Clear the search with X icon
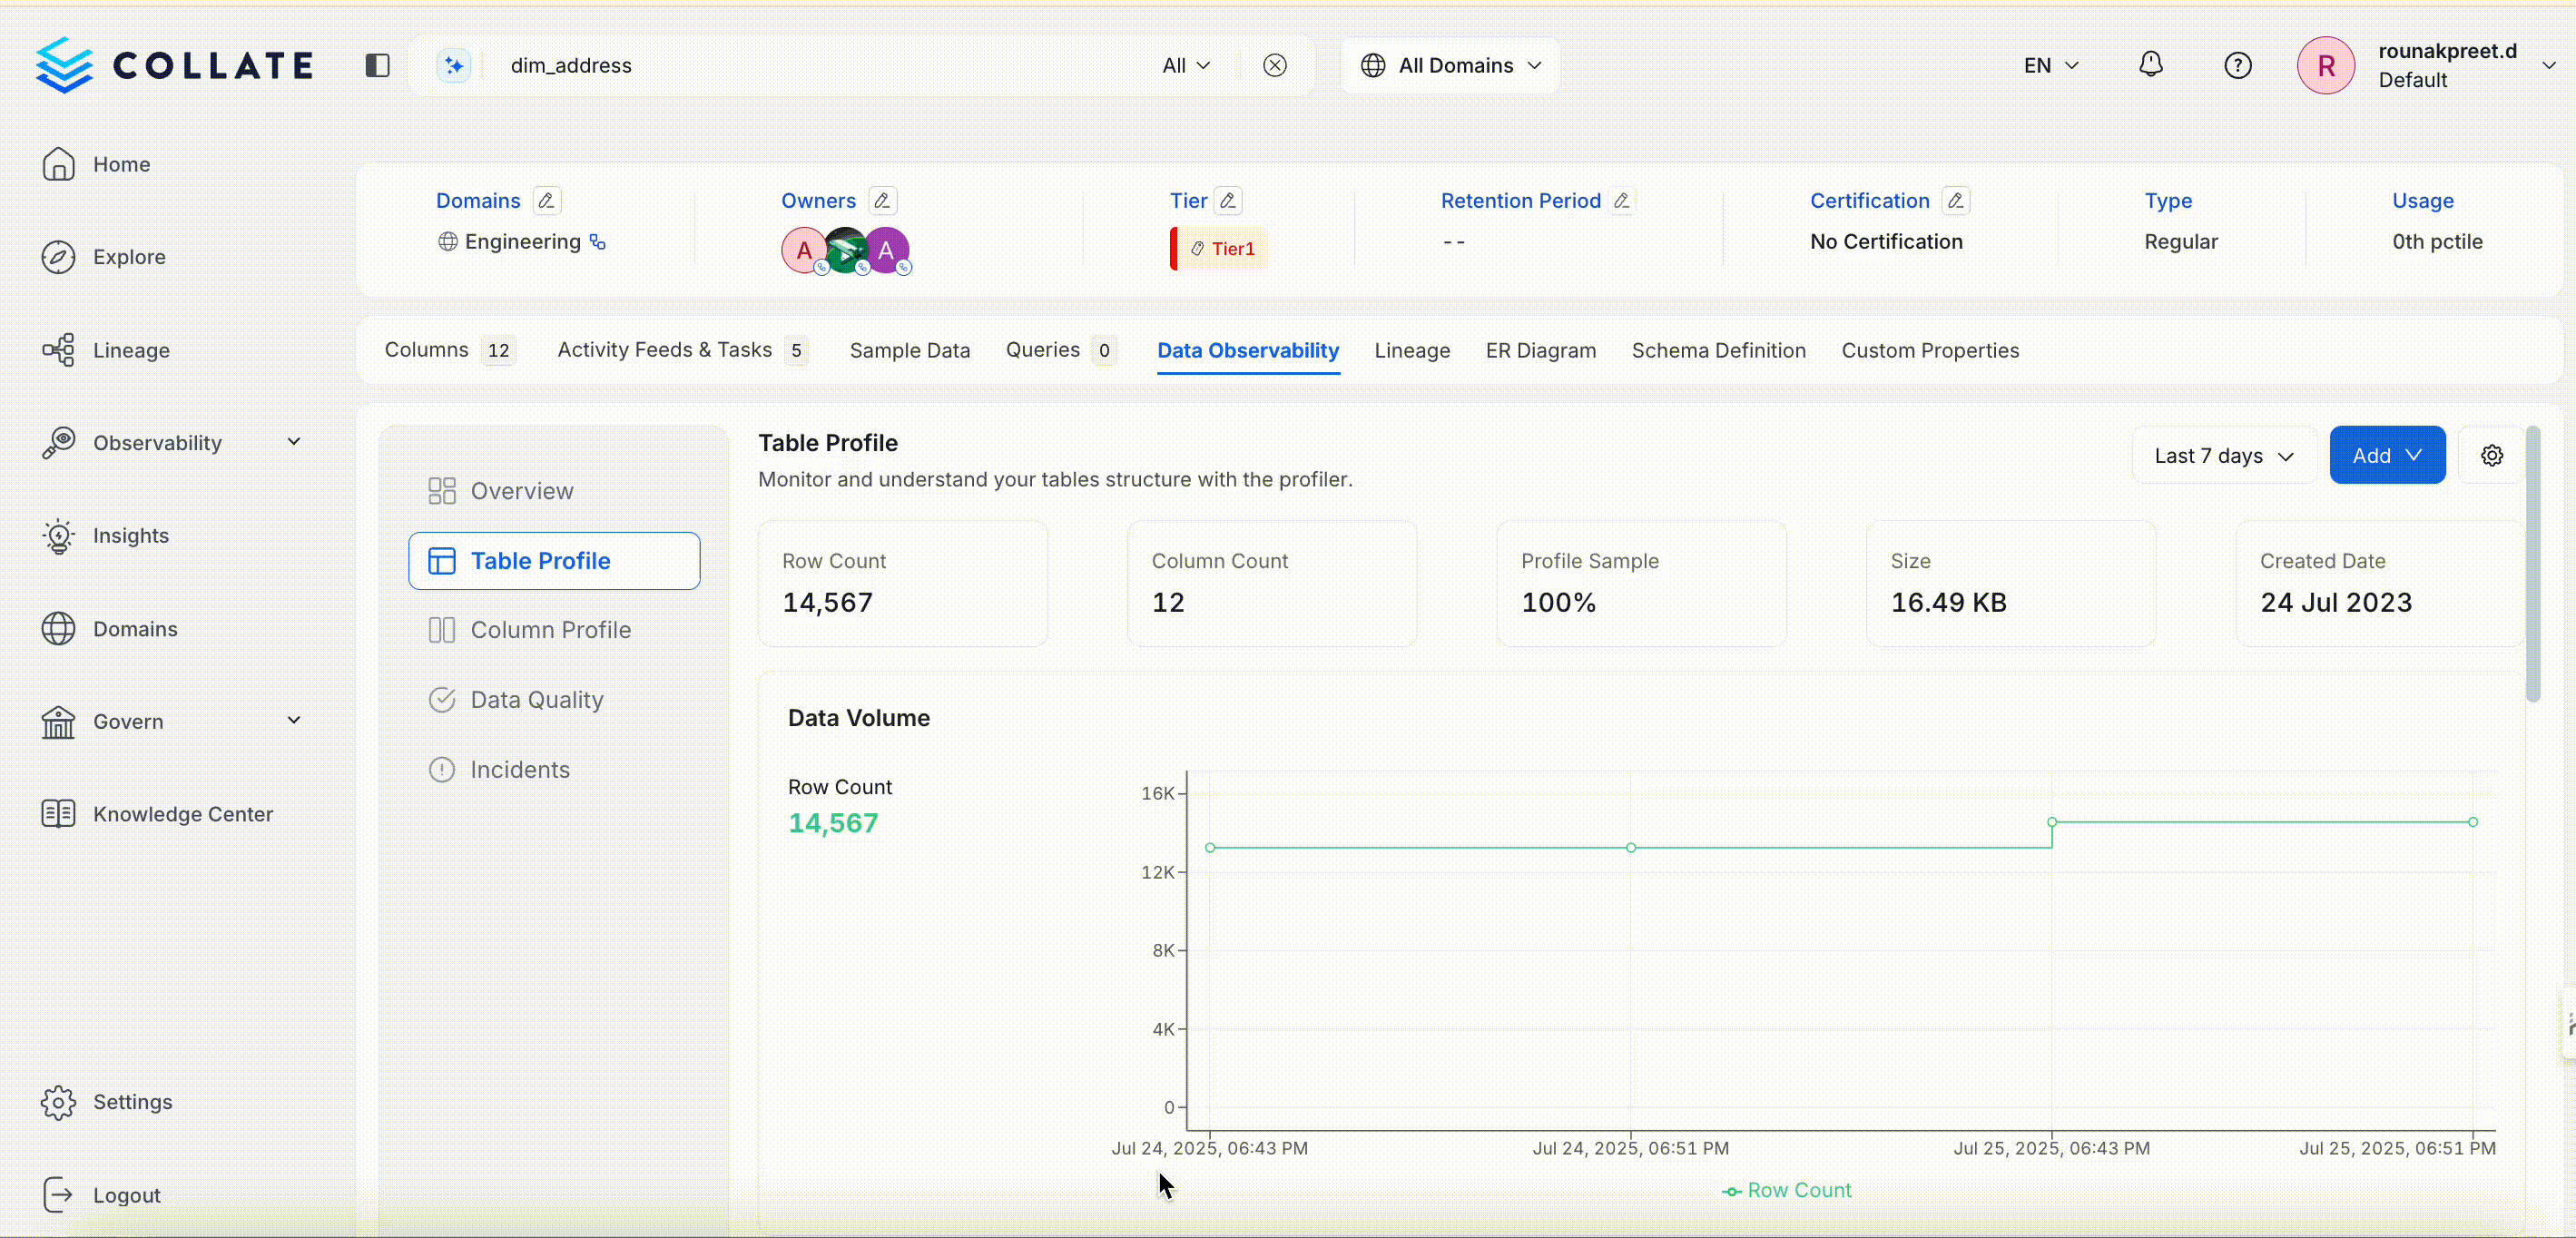This screenshot has width=2576, height=1238. tap(1274, 65)
